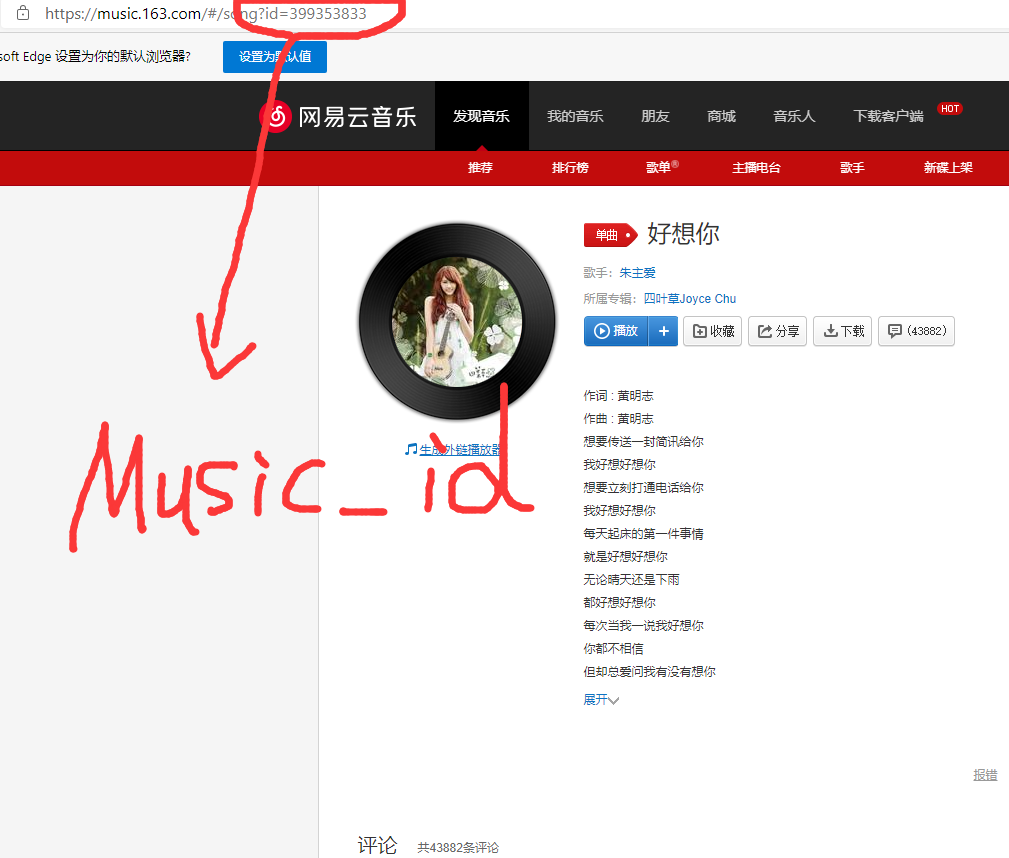Click the 播放 play button
The image size is (1009, 858).
pos(616,331)
